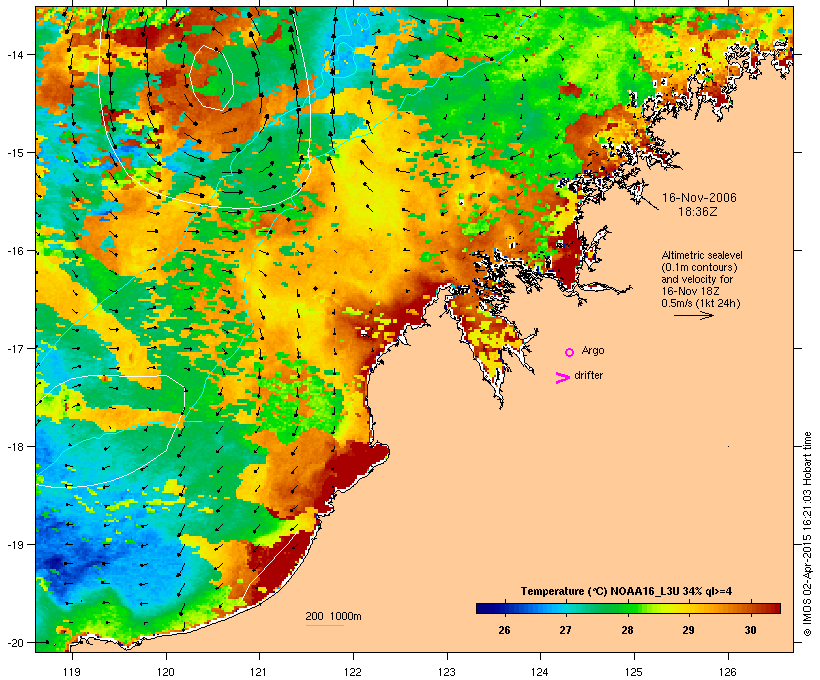Click the longitude axis label '123'
Viewport: 820px width, 680px height.
447,672
